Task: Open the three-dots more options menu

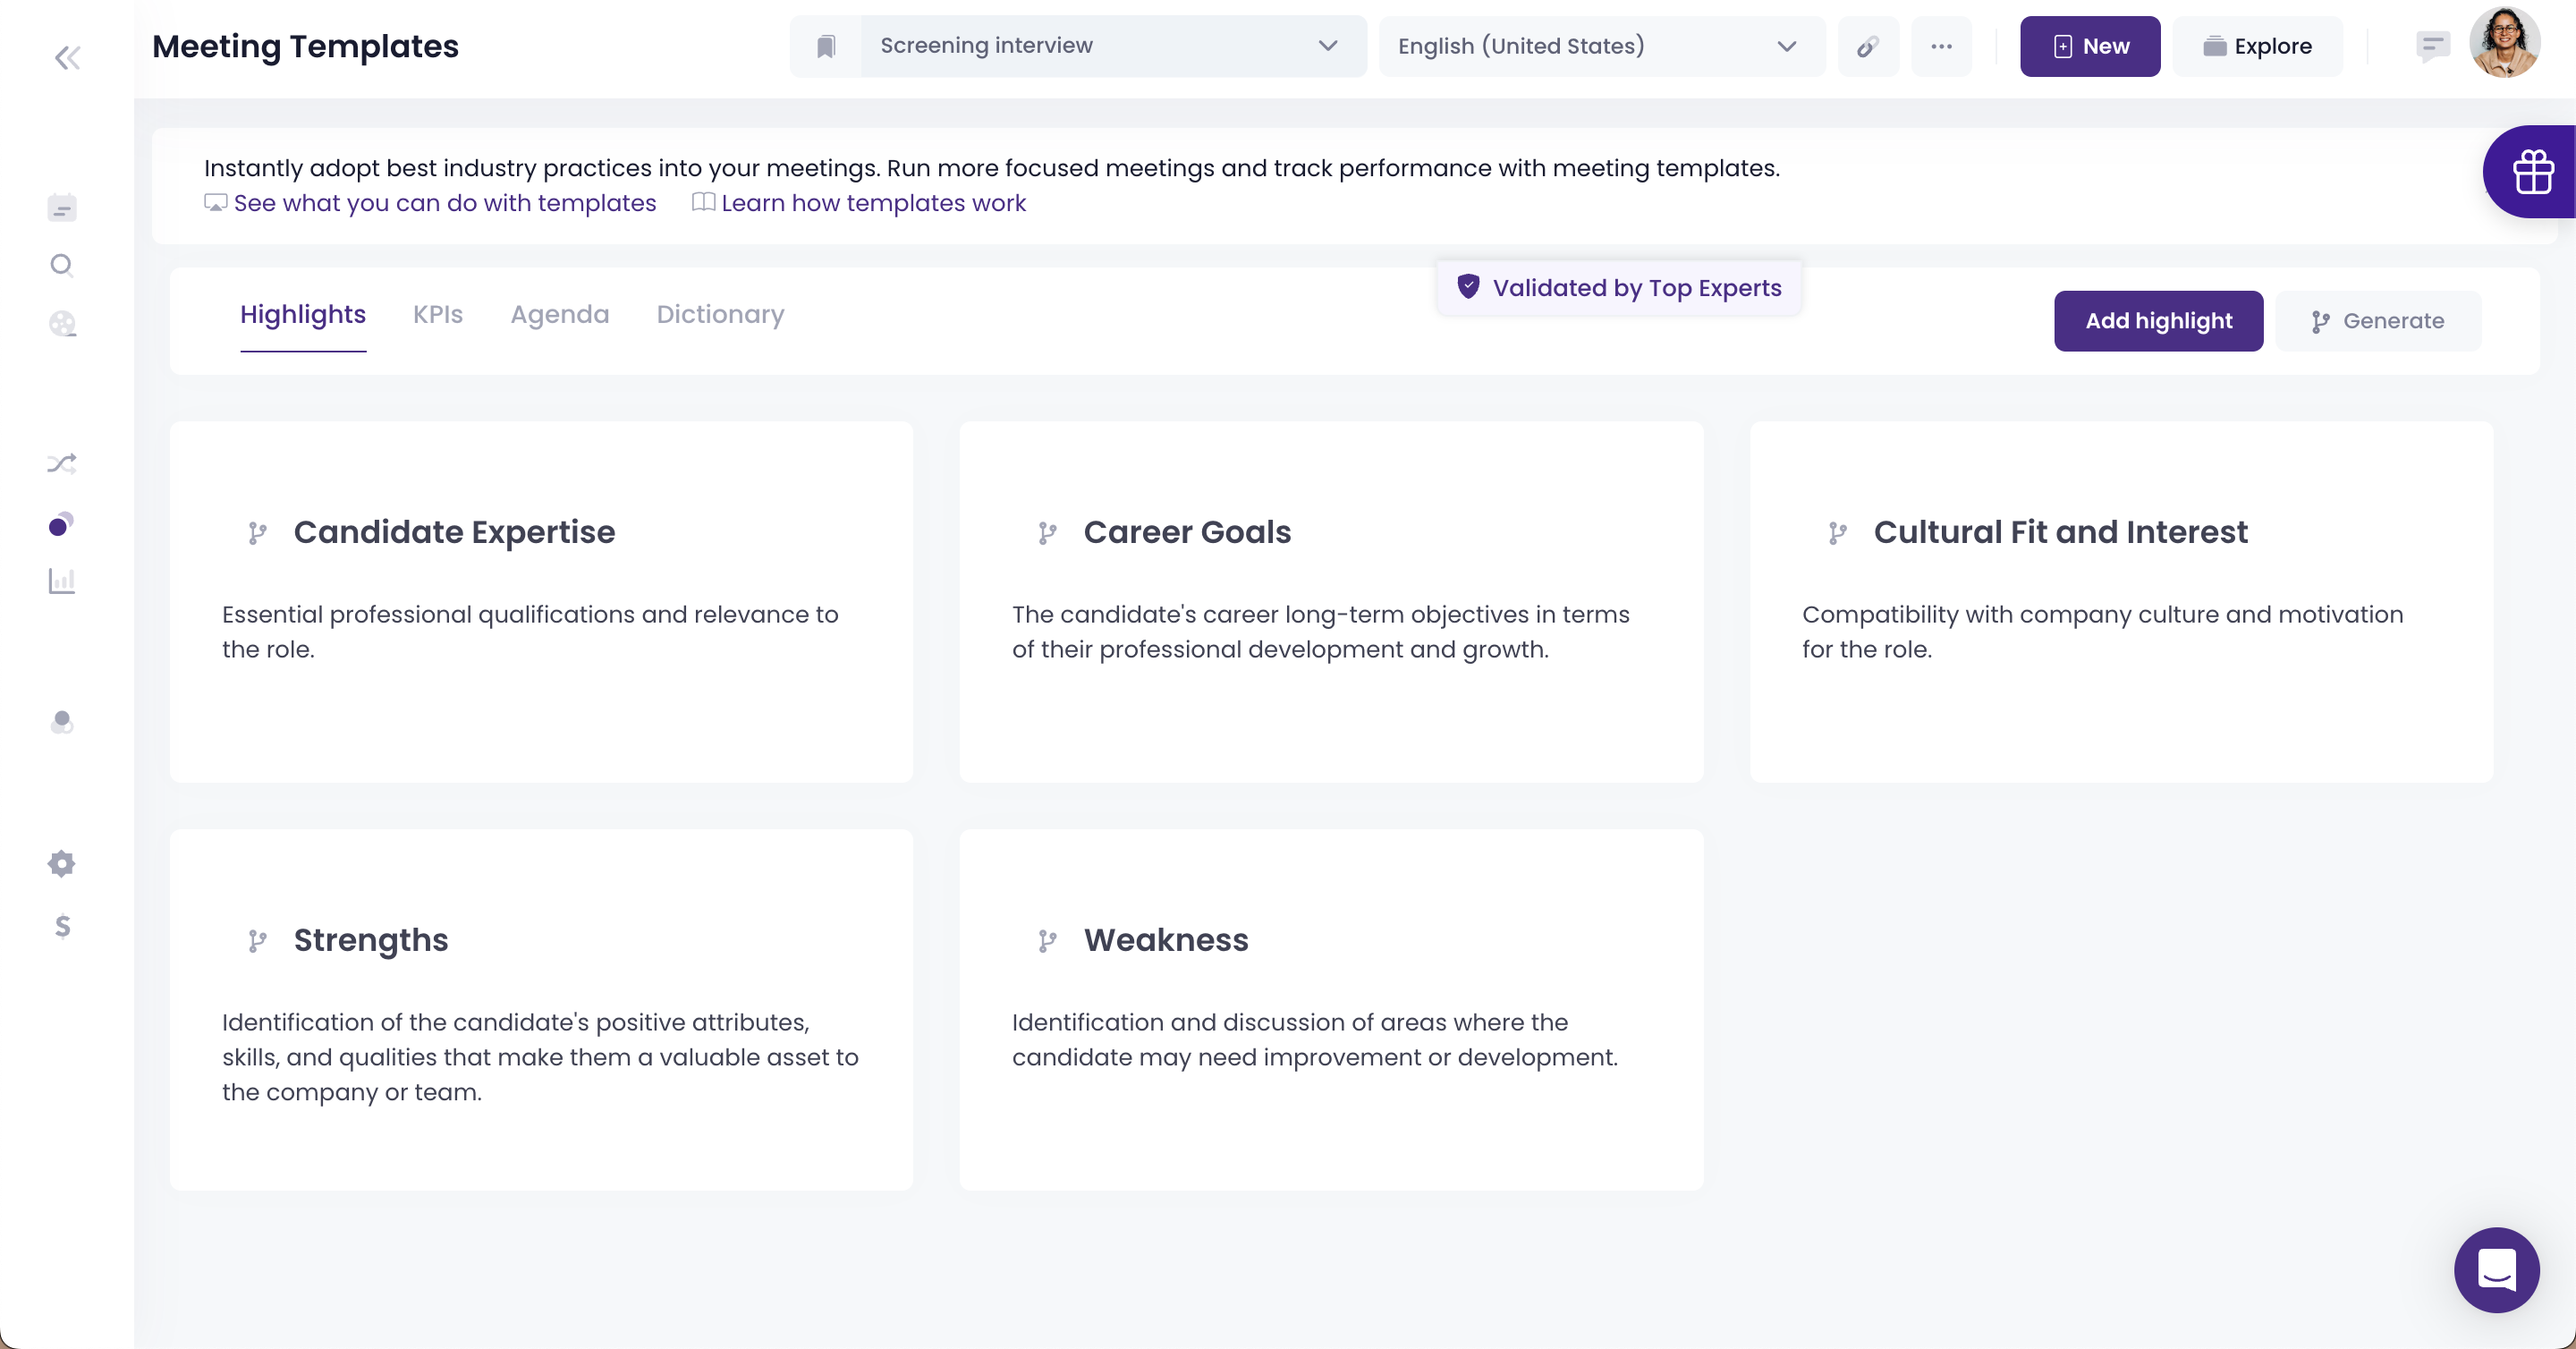Action: [1941, 46]
